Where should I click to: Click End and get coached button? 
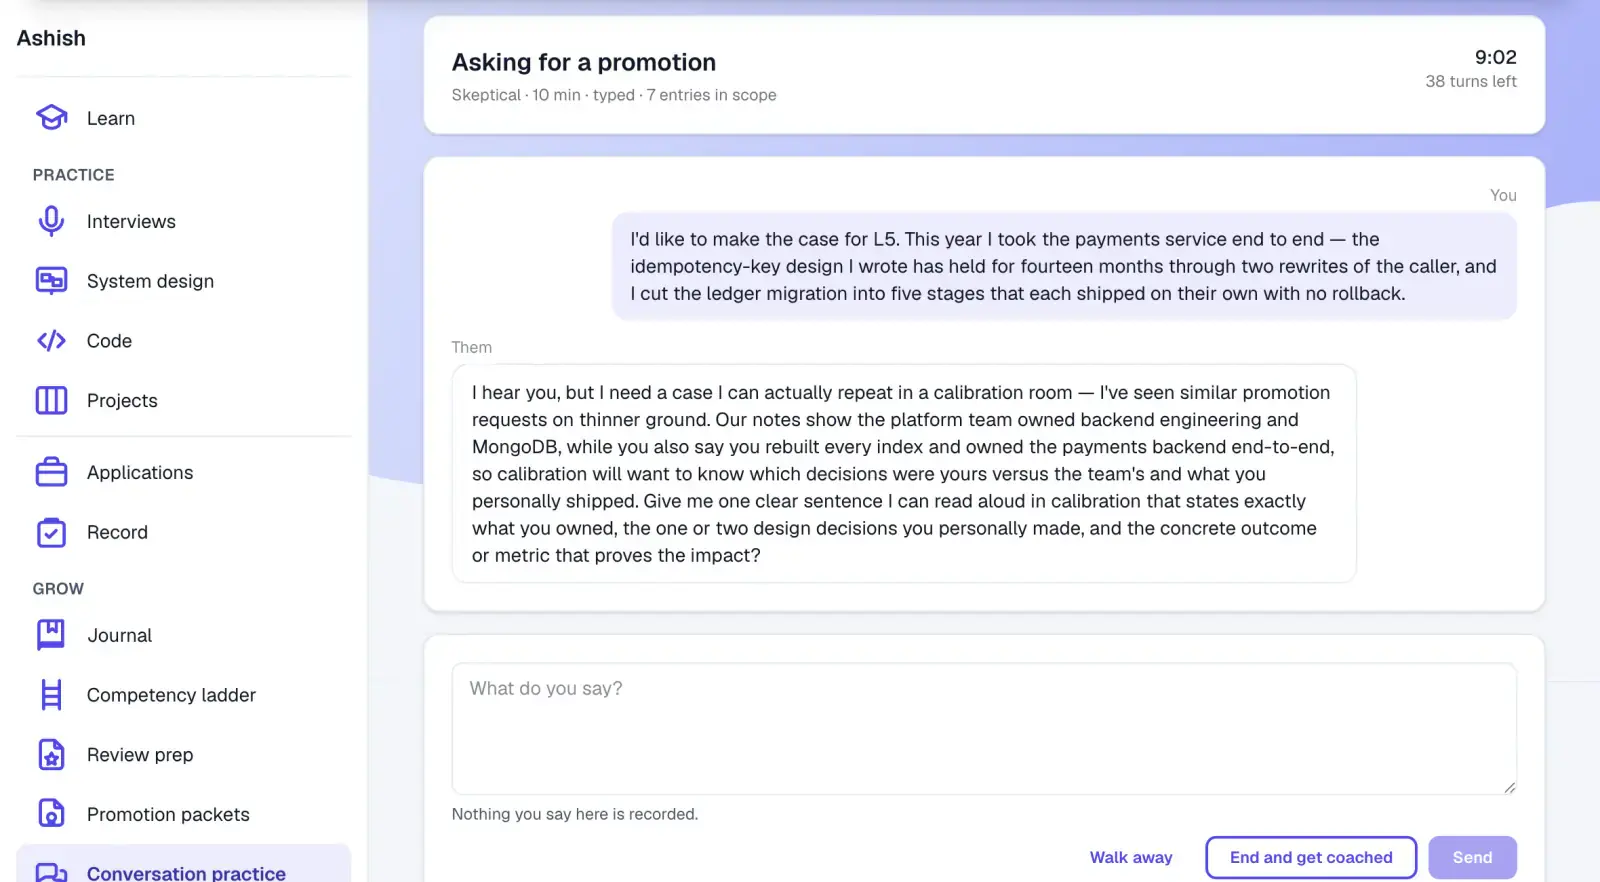(1311, 857)
